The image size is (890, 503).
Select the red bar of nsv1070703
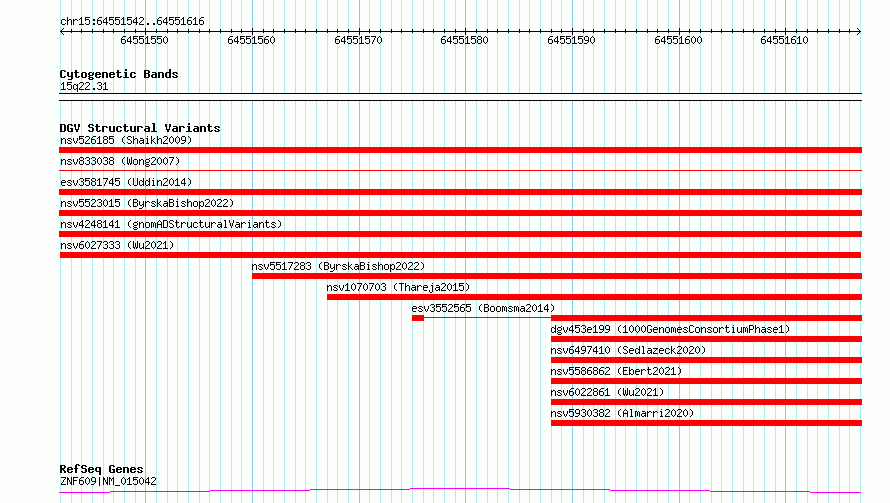(594, 297)
